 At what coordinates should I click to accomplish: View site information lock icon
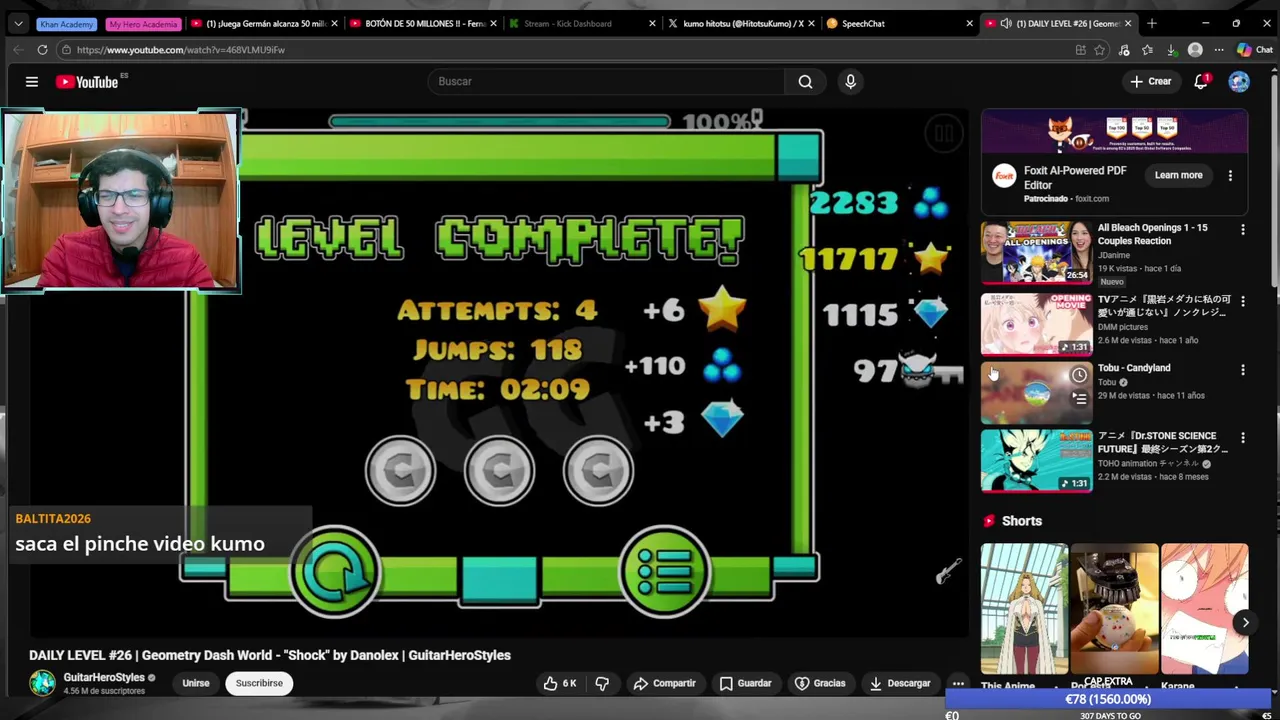66,49
